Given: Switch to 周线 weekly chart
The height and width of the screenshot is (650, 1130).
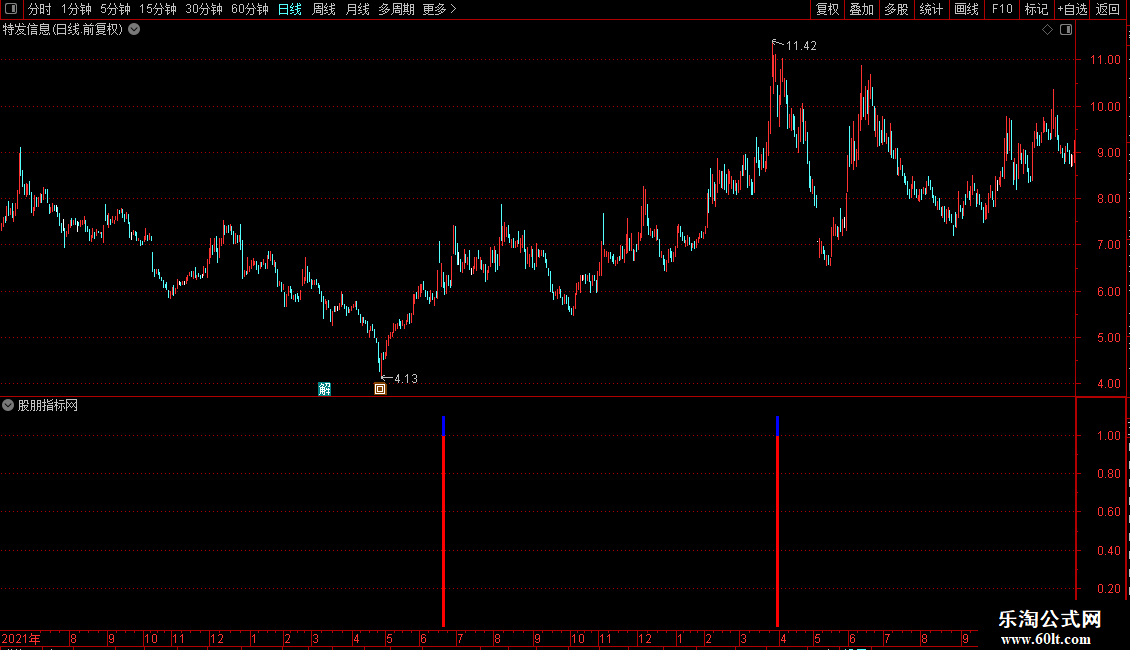Looking at the screenshot, I should (x=324, y=9).
